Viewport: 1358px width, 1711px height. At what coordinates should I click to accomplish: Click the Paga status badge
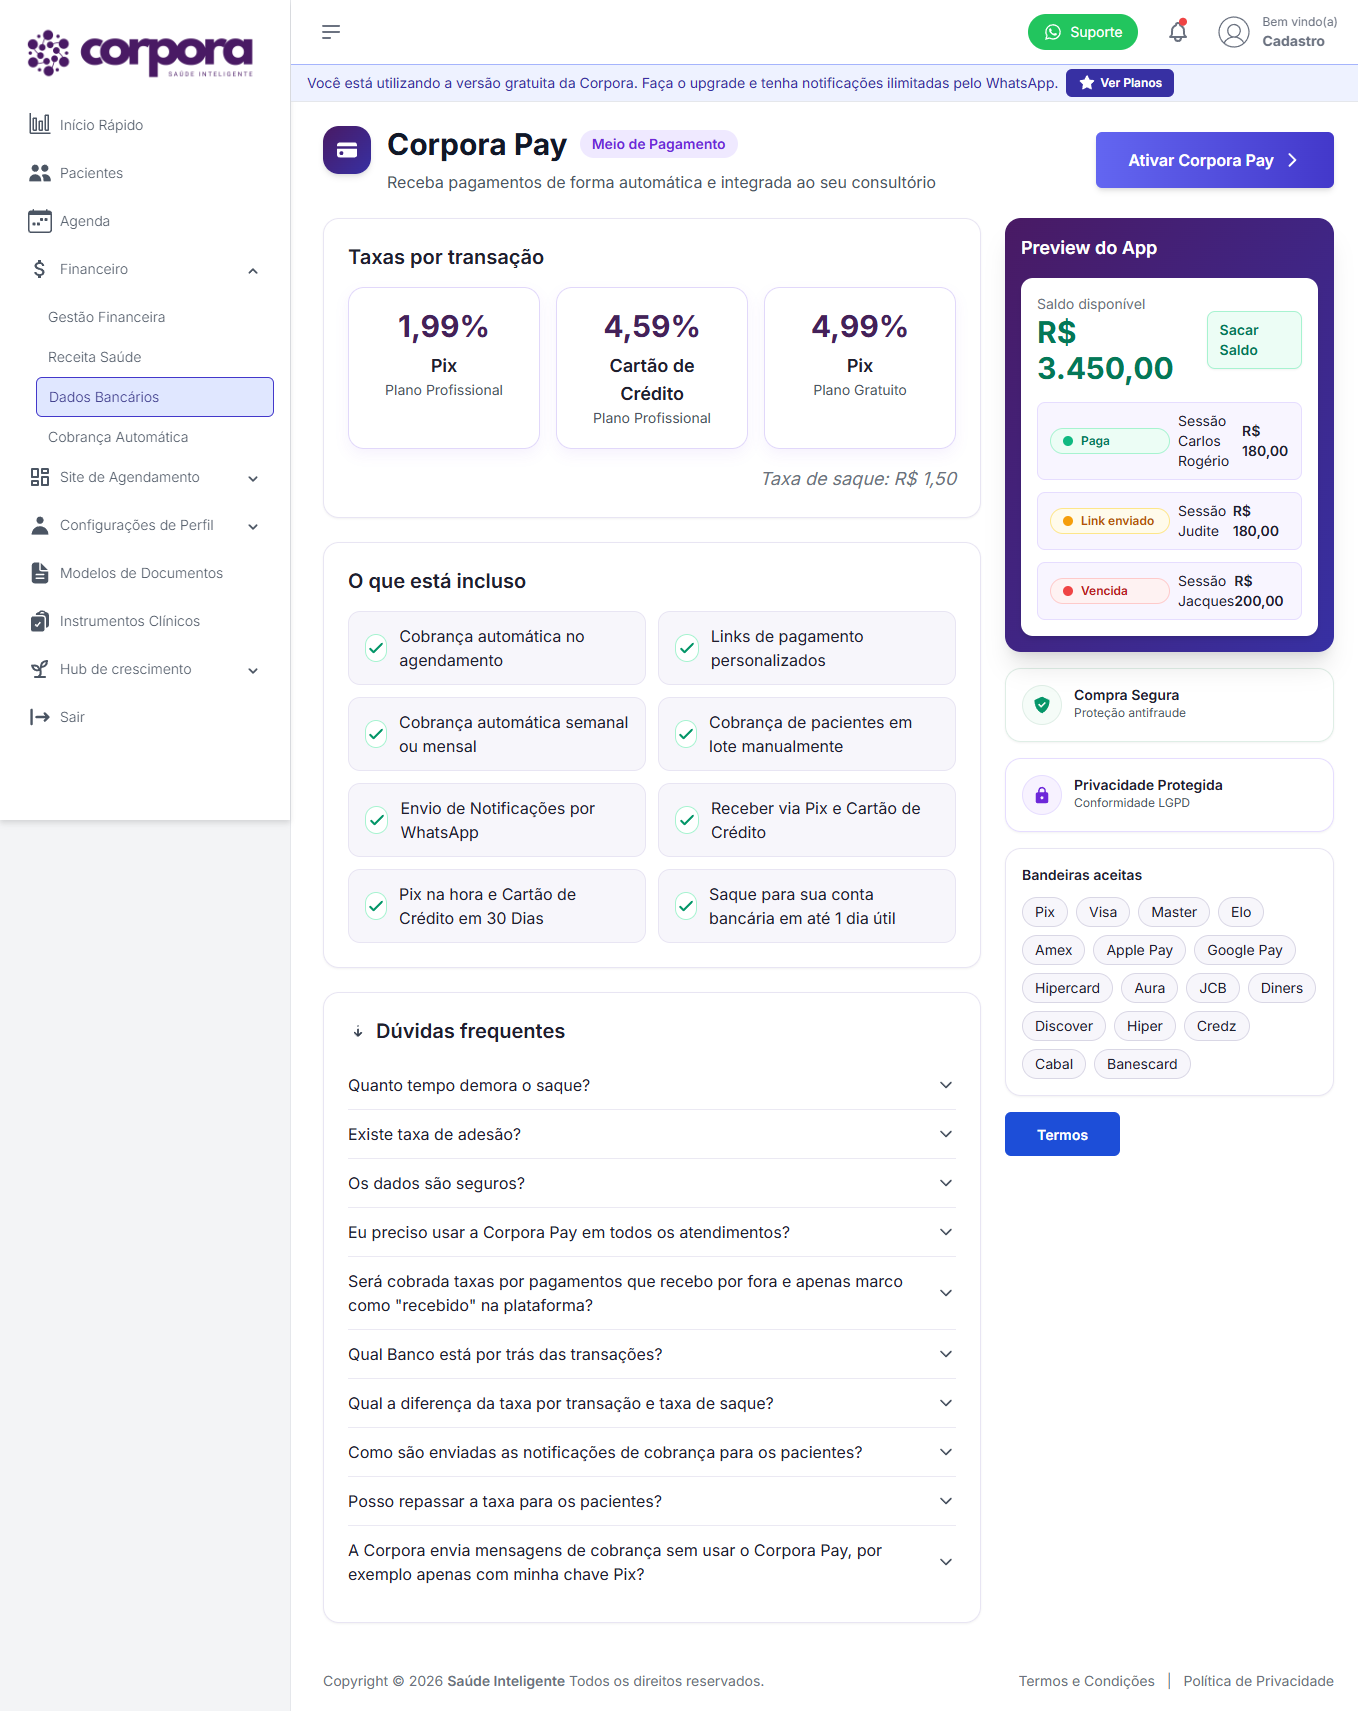1110,441
